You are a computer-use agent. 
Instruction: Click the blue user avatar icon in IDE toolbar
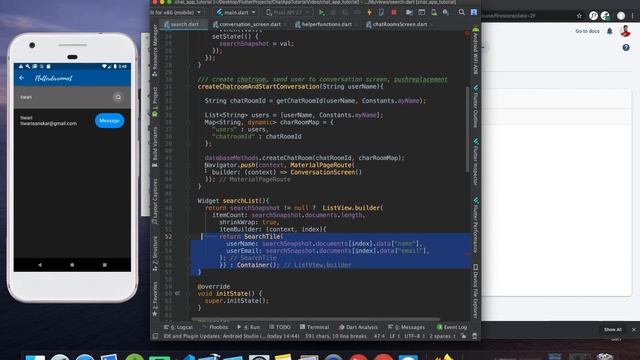[x=474, y=13]
